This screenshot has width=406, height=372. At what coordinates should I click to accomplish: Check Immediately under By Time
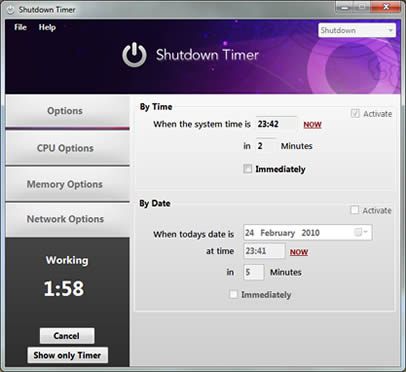point(247,169)
